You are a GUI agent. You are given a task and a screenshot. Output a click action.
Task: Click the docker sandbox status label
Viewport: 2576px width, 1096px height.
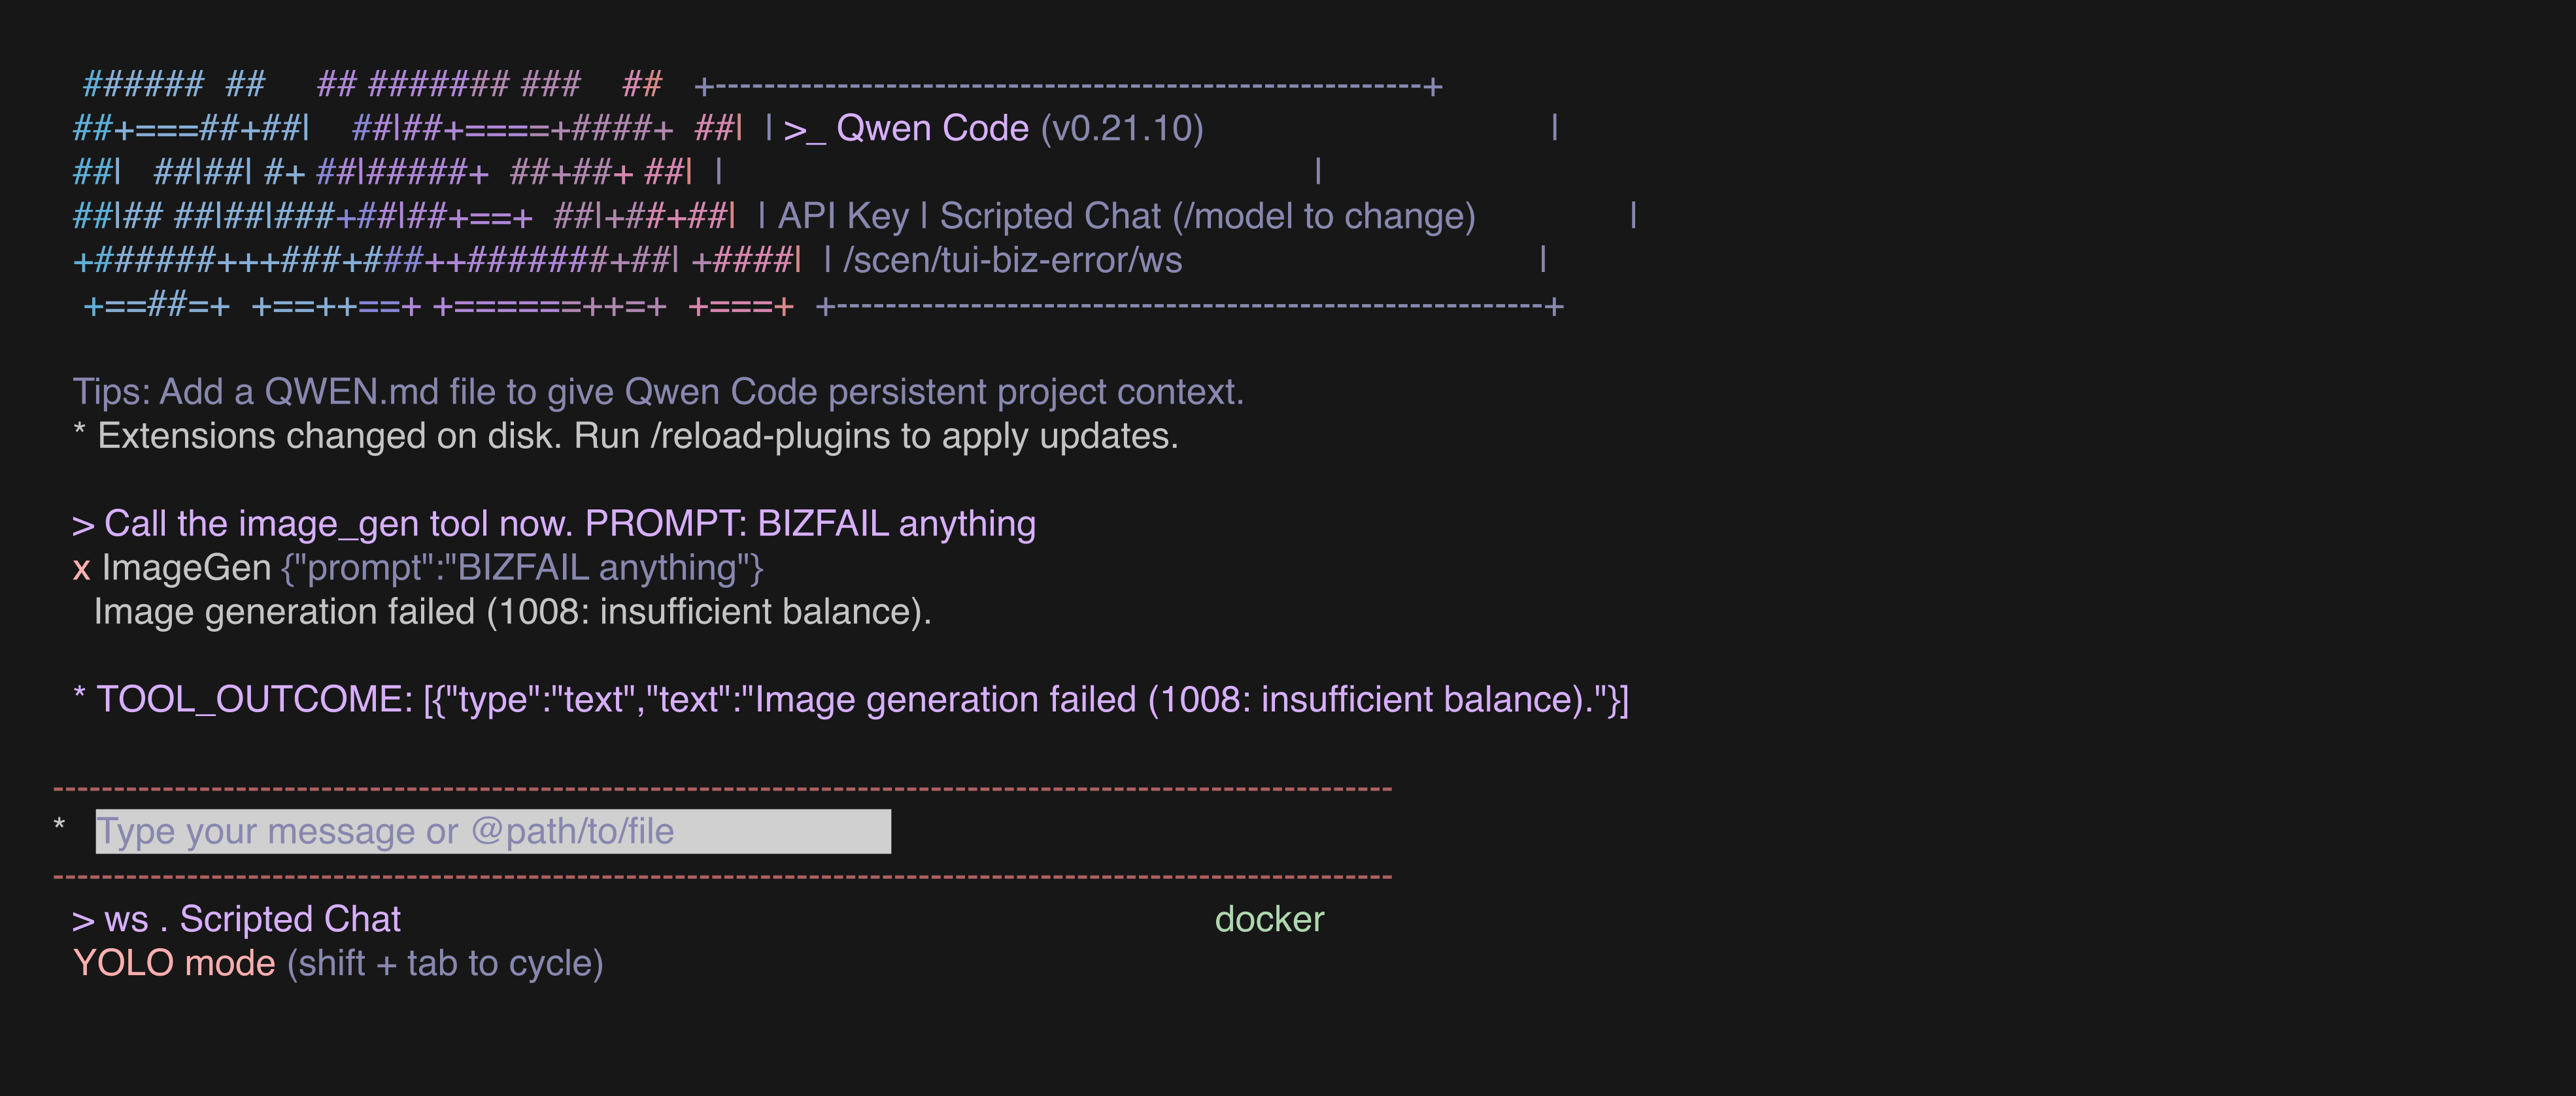click(x=1269, y=919)
